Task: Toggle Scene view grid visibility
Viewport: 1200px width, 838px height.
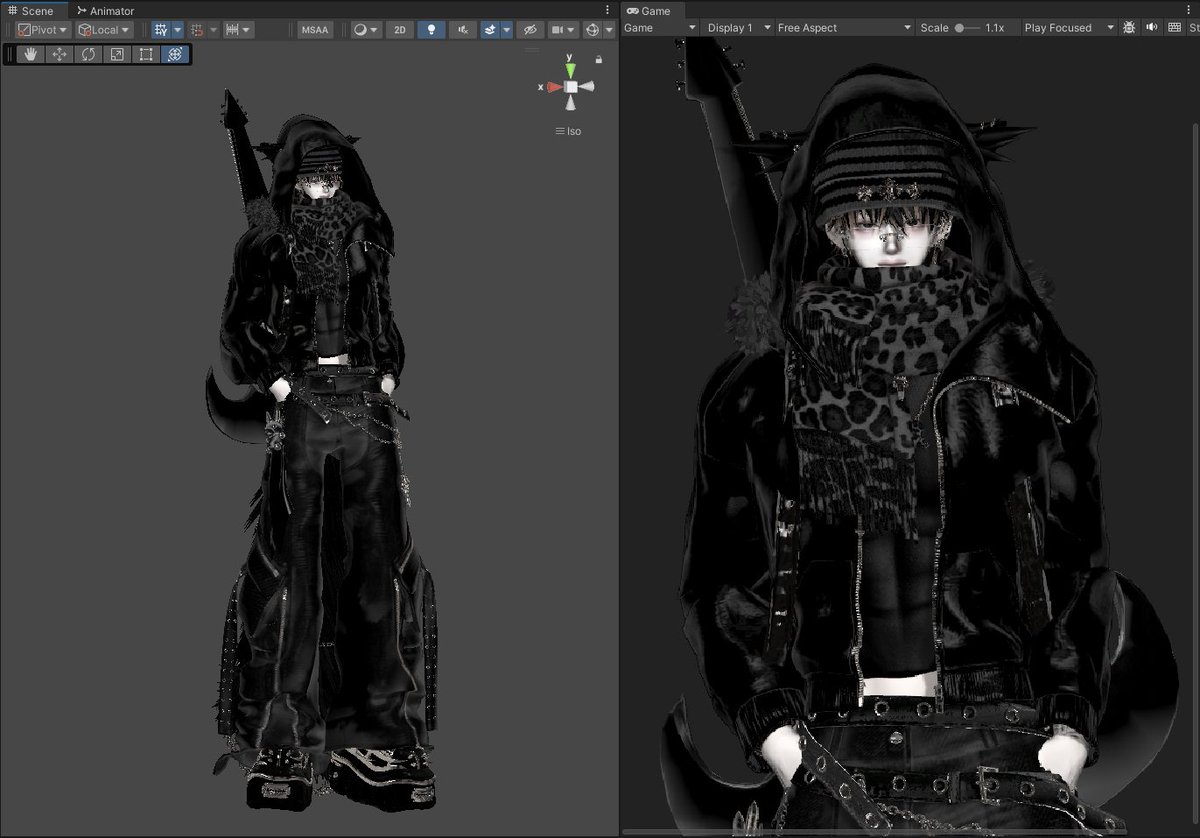Action: click(161, 30)
